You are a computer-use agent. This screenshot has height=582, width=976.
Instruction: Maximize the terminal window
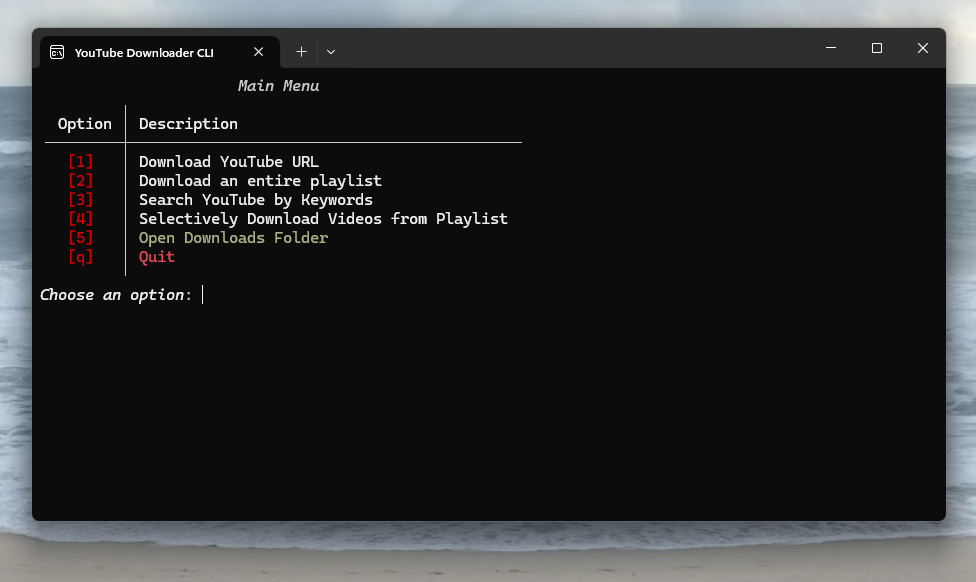(877, 48)
